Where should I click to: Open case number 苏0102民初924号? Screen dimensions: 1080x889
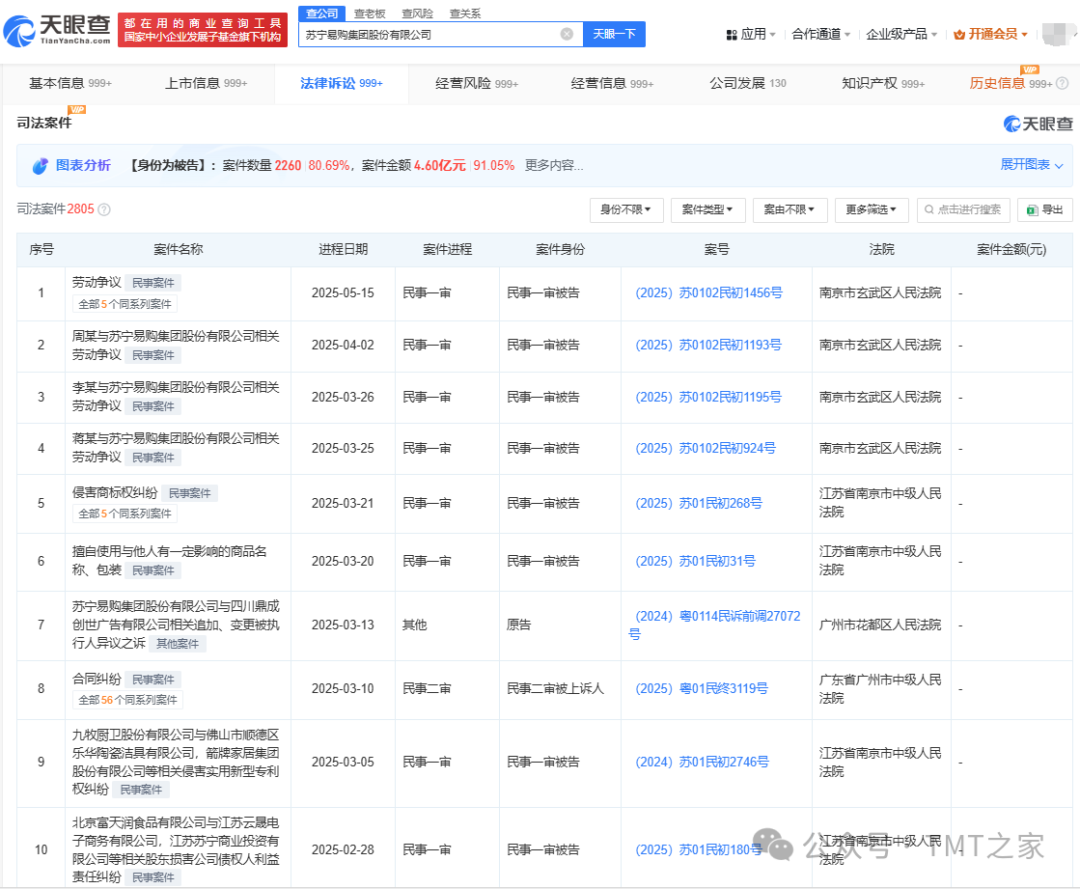705,449
